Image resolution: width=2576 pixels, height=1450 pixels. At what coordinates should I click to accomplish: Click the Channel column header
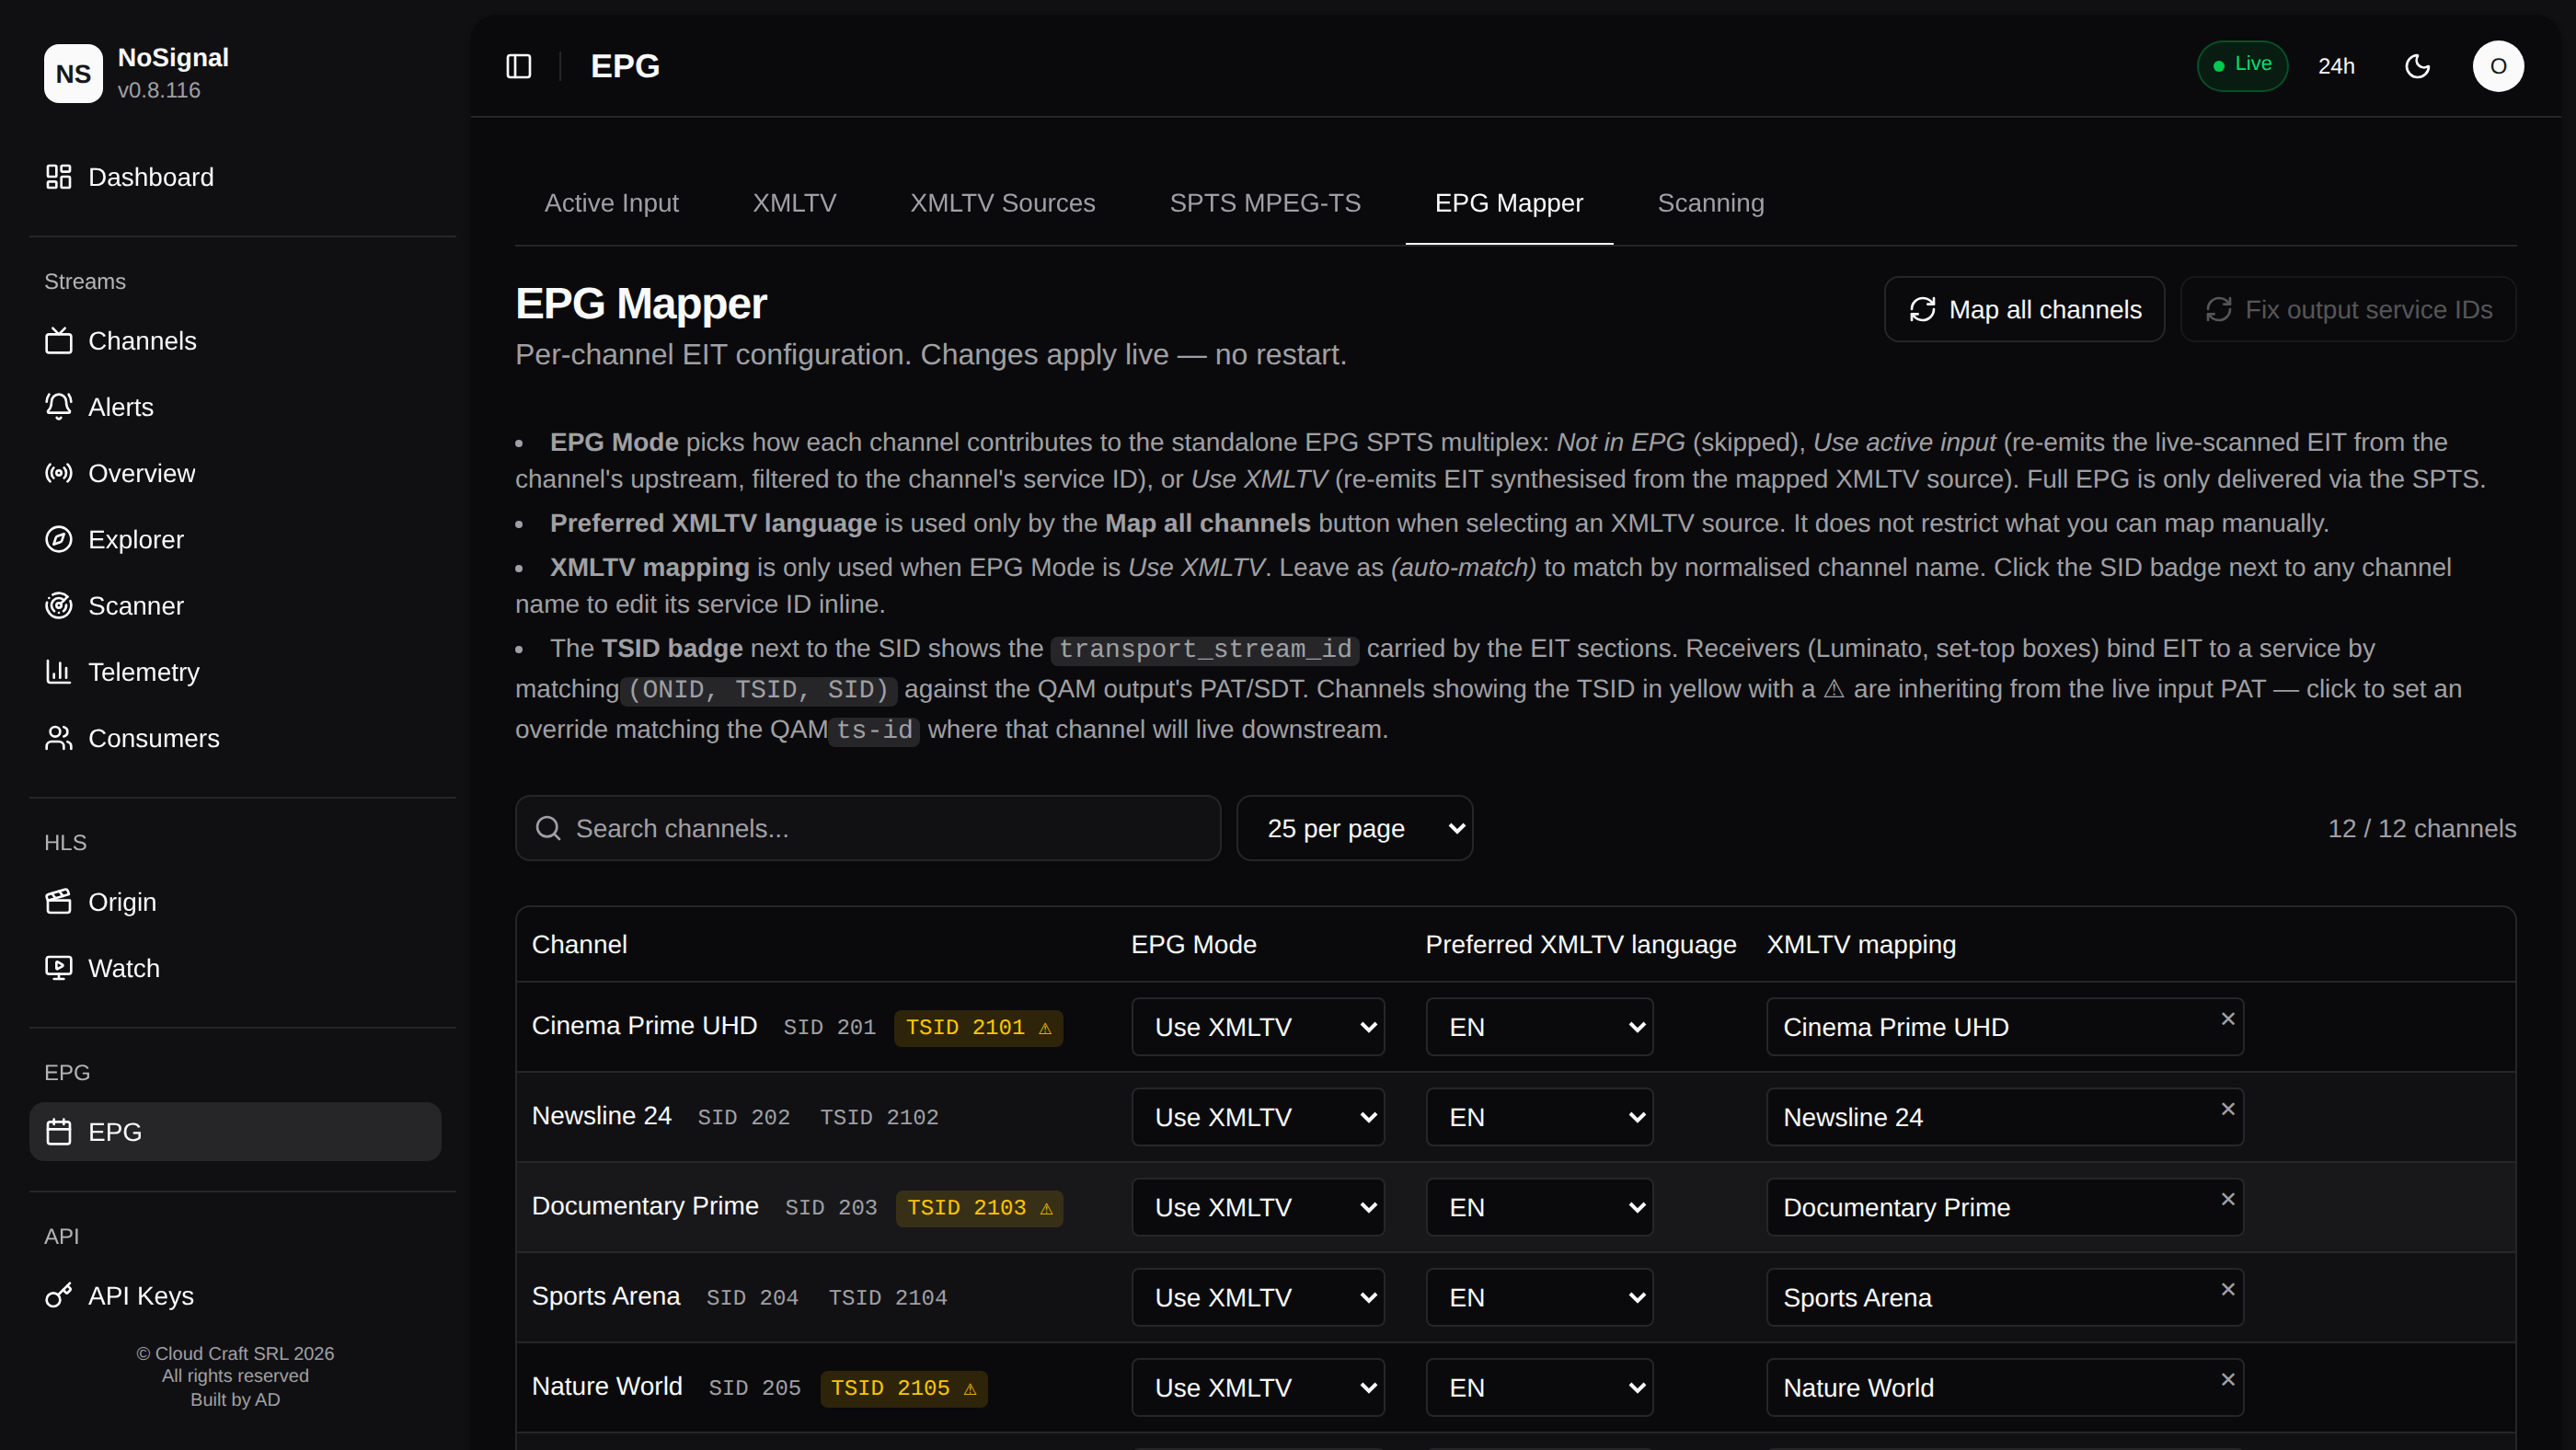click(x=579, y=944)
